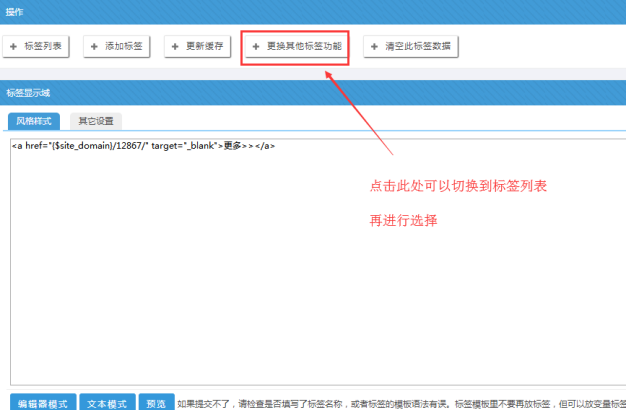This screenshot has height=411, width=627.
Task: Click the plus icon on 标签列表
Action: click(x=13, y=47)
